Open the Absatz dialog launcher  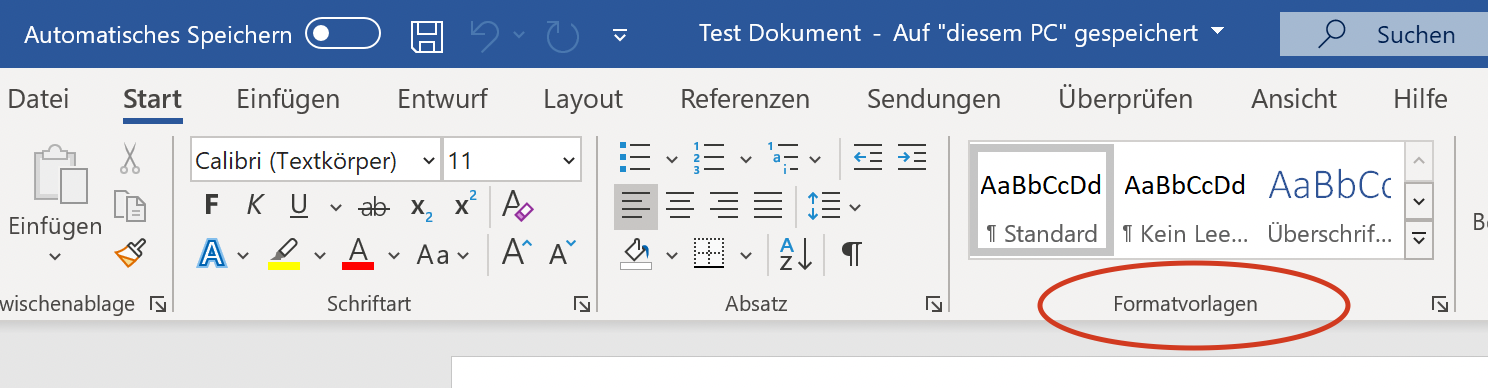point(933,304)
